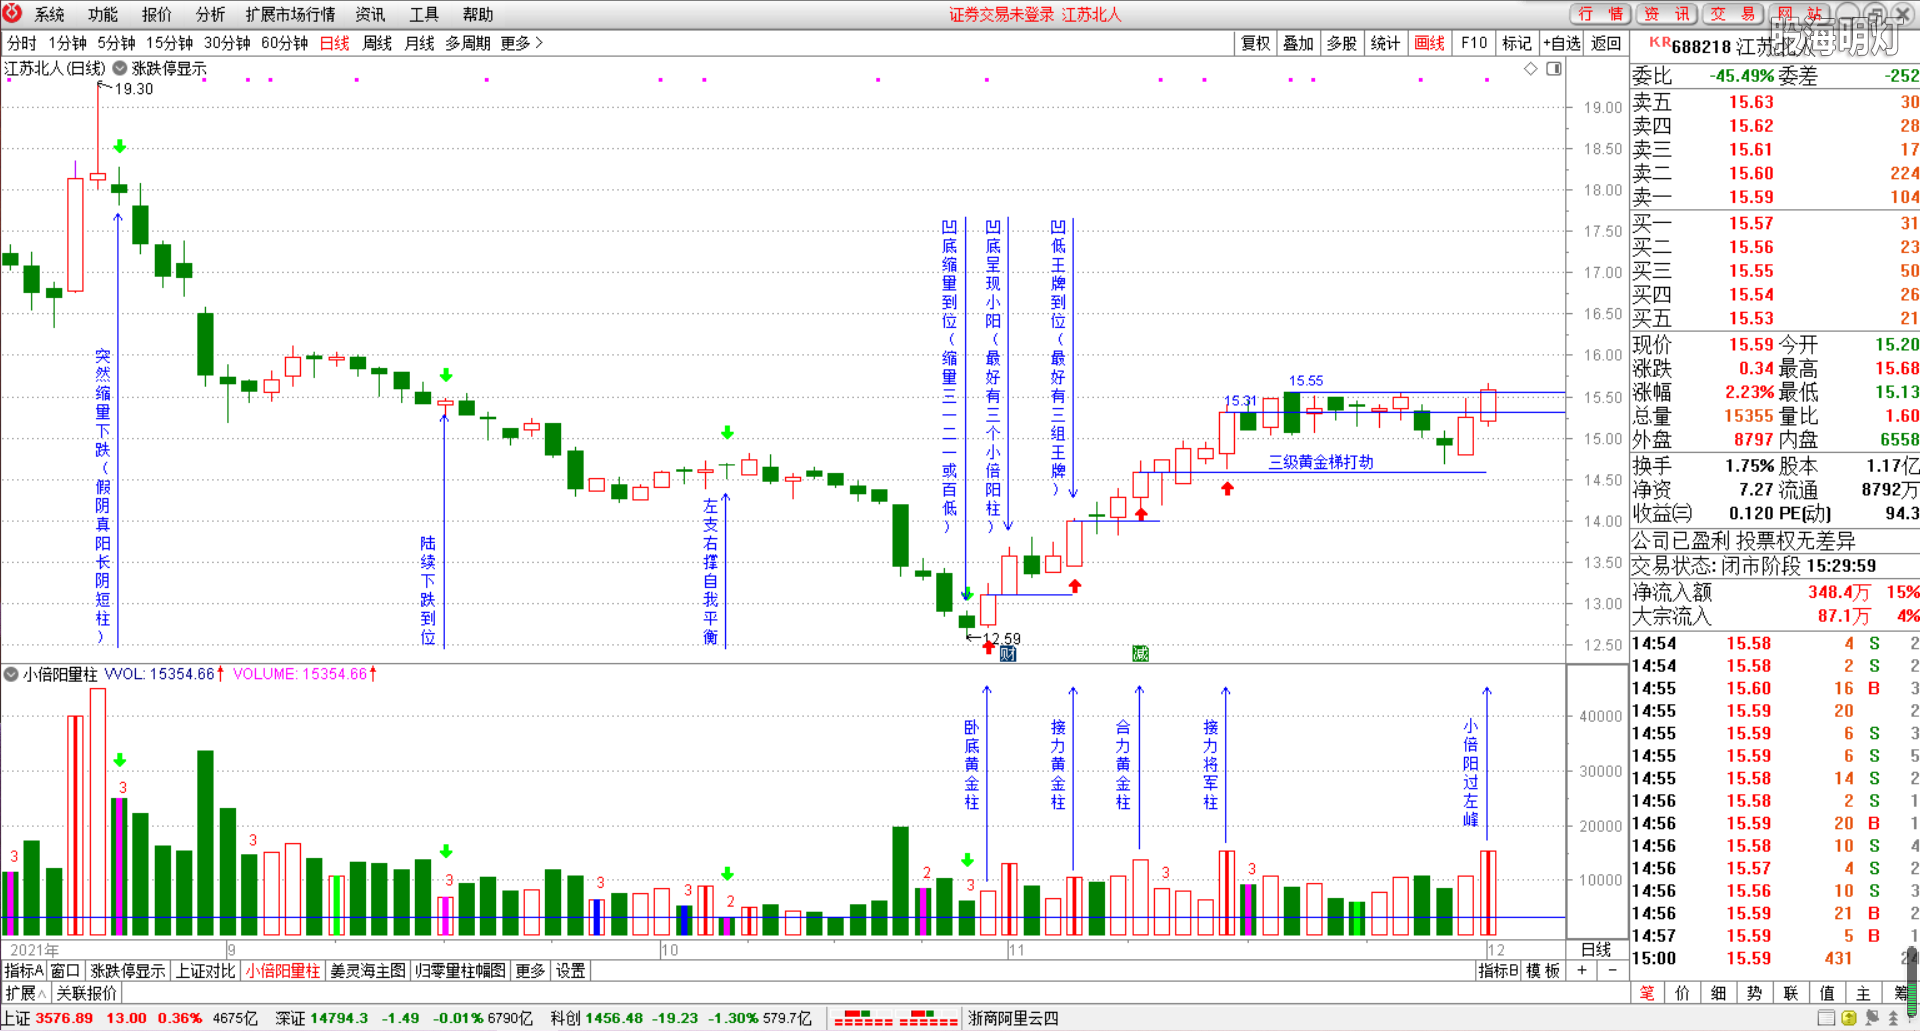Toggle the side panel icon above chart
The image size is (1920, 1031).
[1554, 68]
